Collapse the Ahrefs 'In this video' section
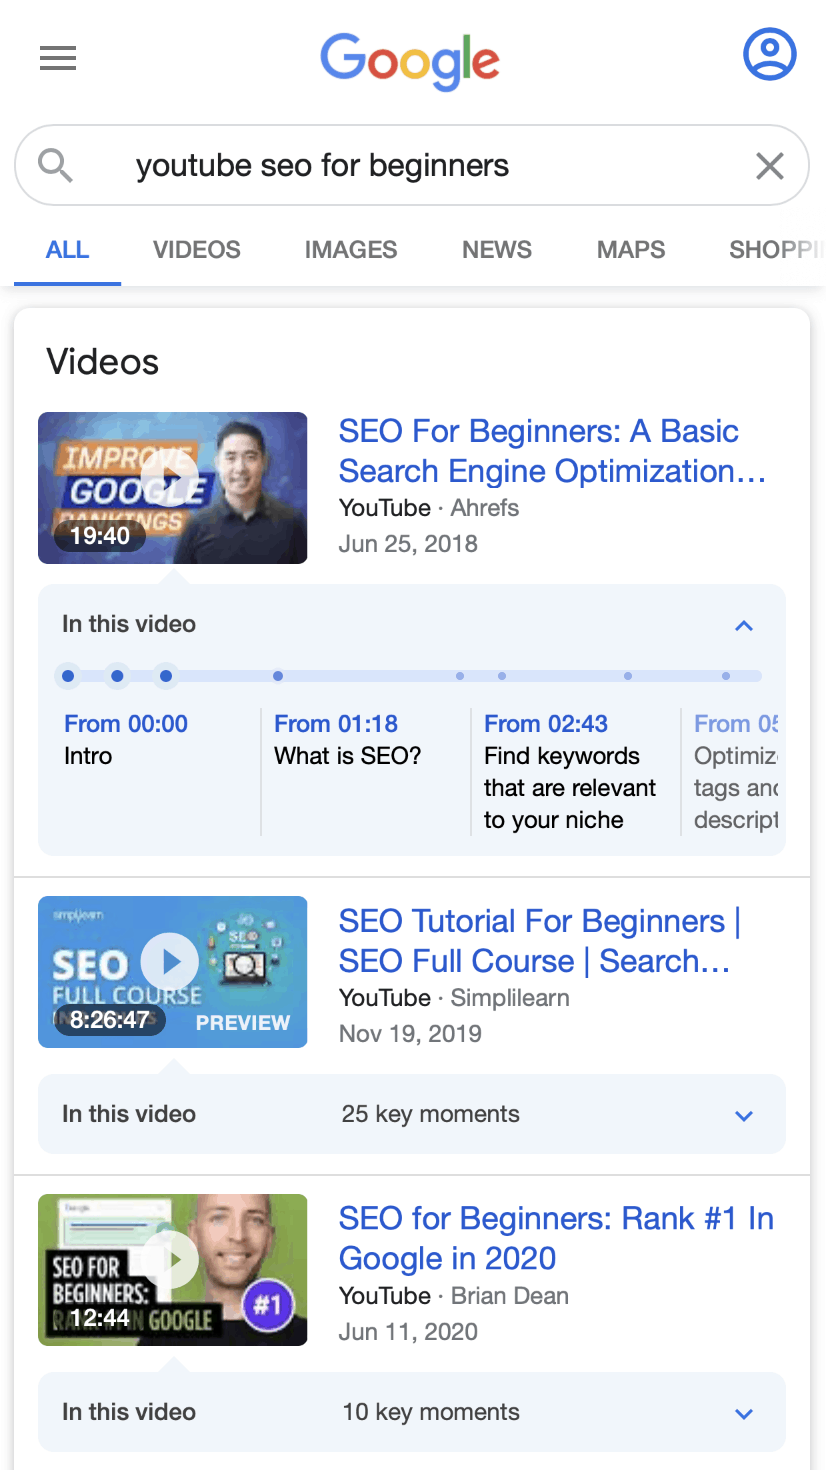Image resolution: width=826 pixels, height=1470 pixels. 743,626
